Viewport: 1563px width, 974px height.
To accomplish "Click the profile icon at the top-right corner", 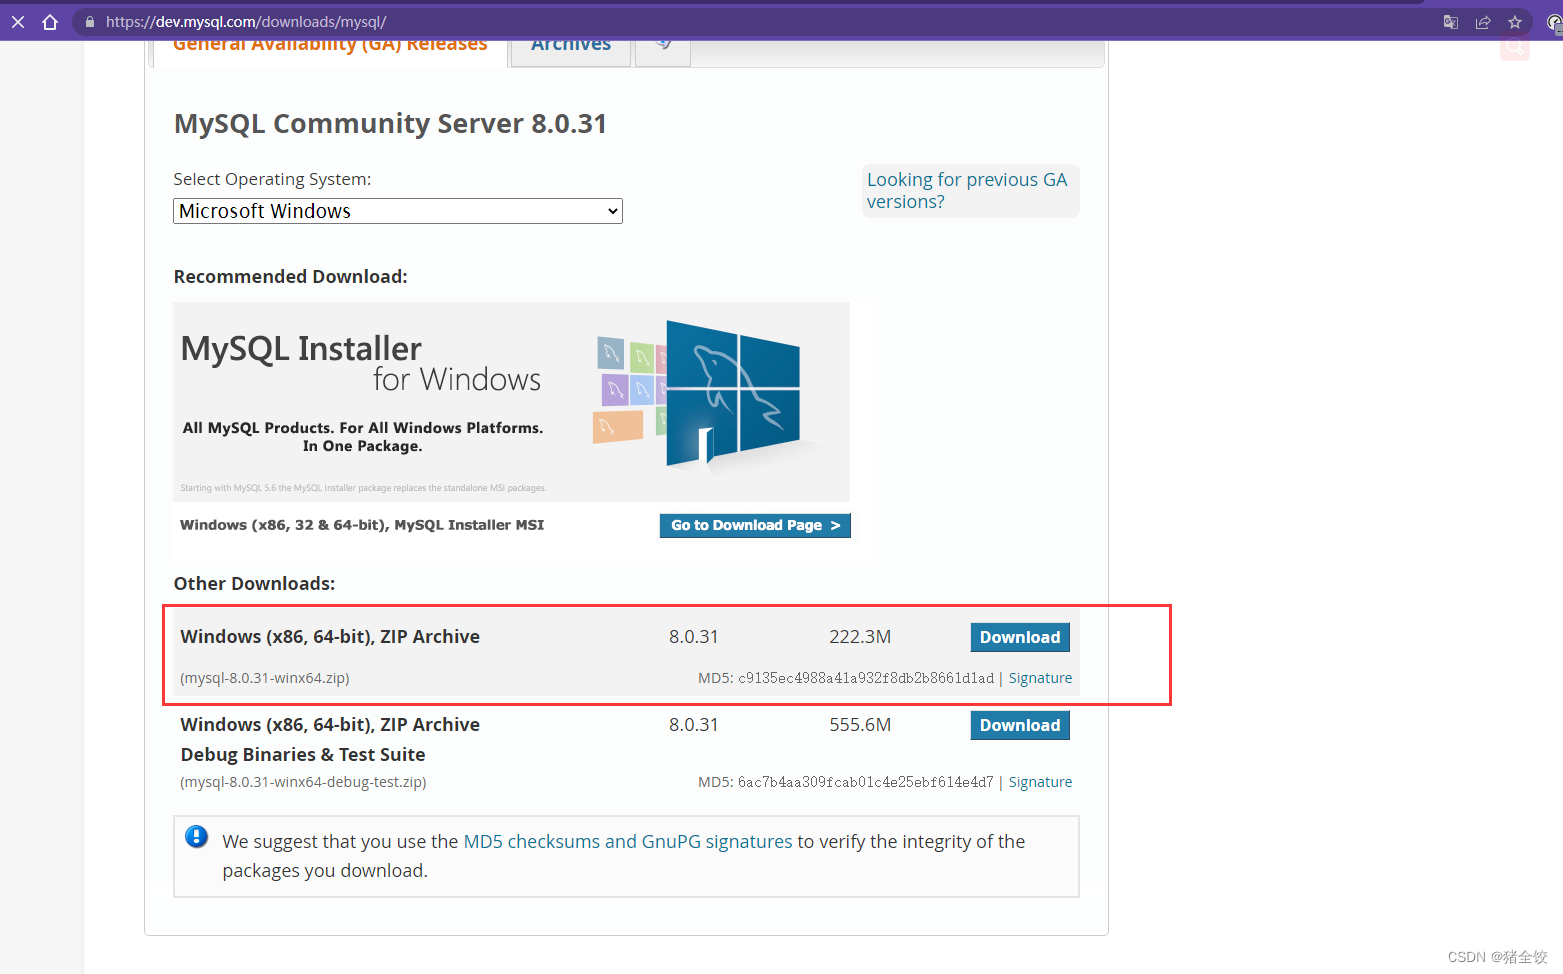I will 1552,21.
